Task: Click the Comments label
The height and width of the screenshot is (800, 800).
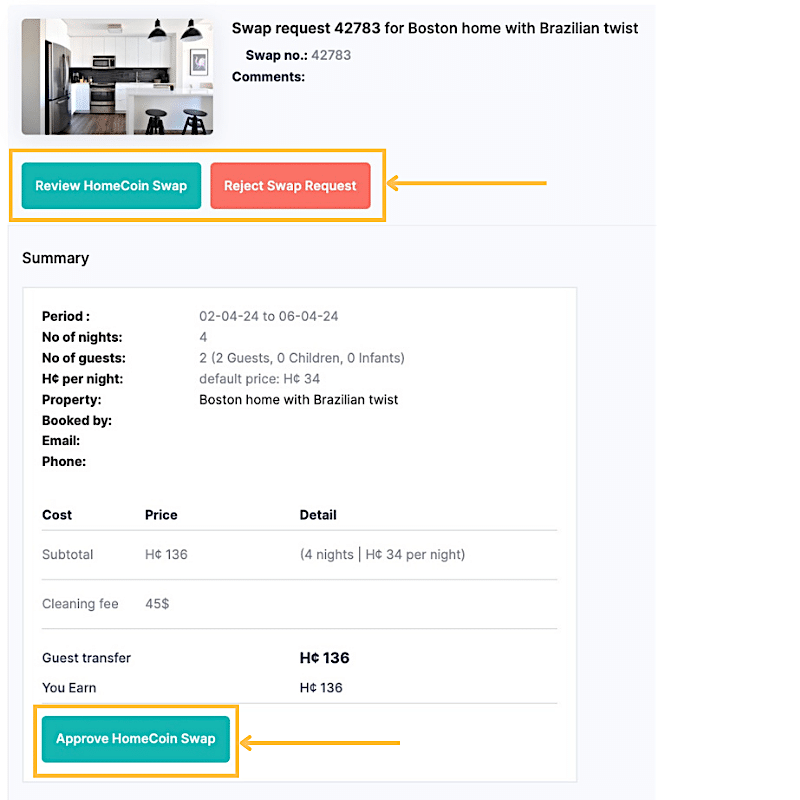Action: [x=268, y=77]
